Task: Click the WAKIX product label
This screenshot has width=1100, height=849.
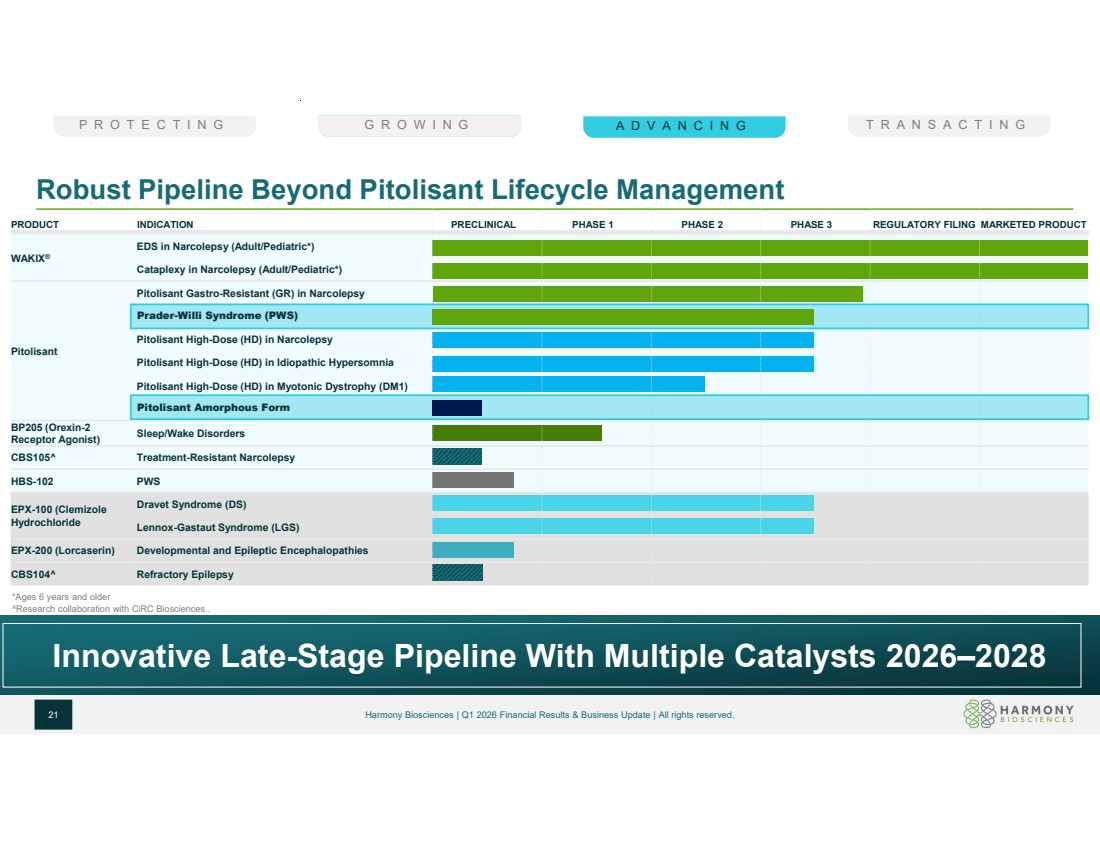Action: (31, 258)
